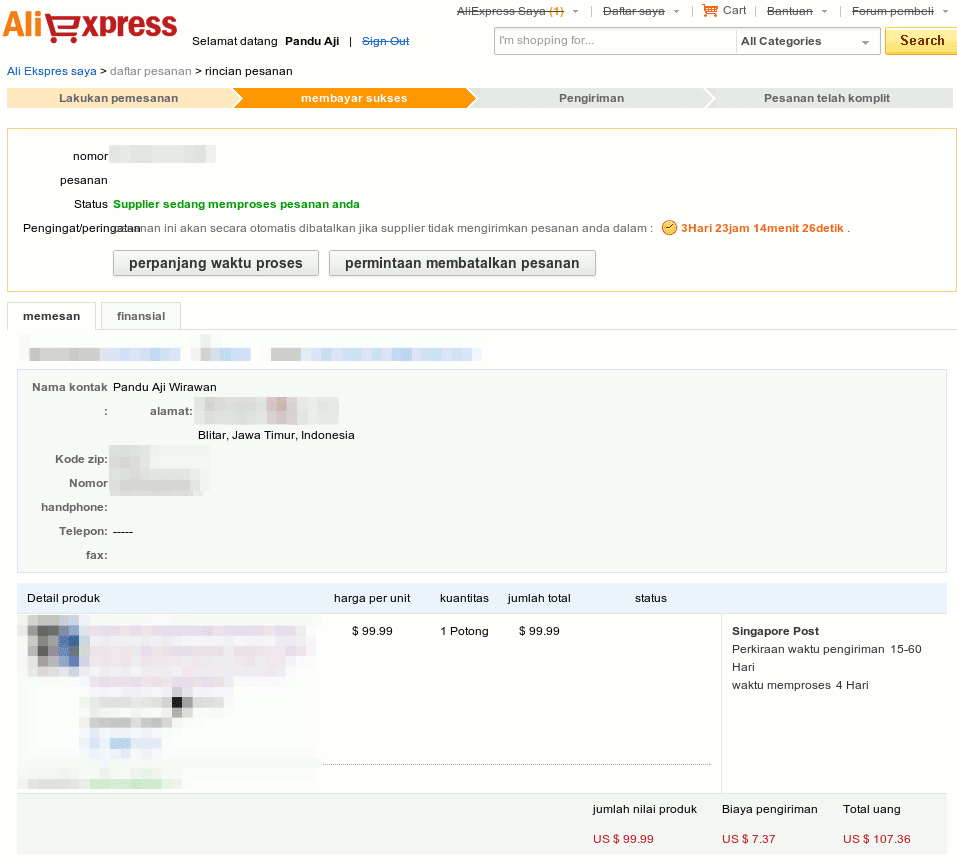Click the 'Total uang' label
Screen dimensions: 957x860
point(872,809)
